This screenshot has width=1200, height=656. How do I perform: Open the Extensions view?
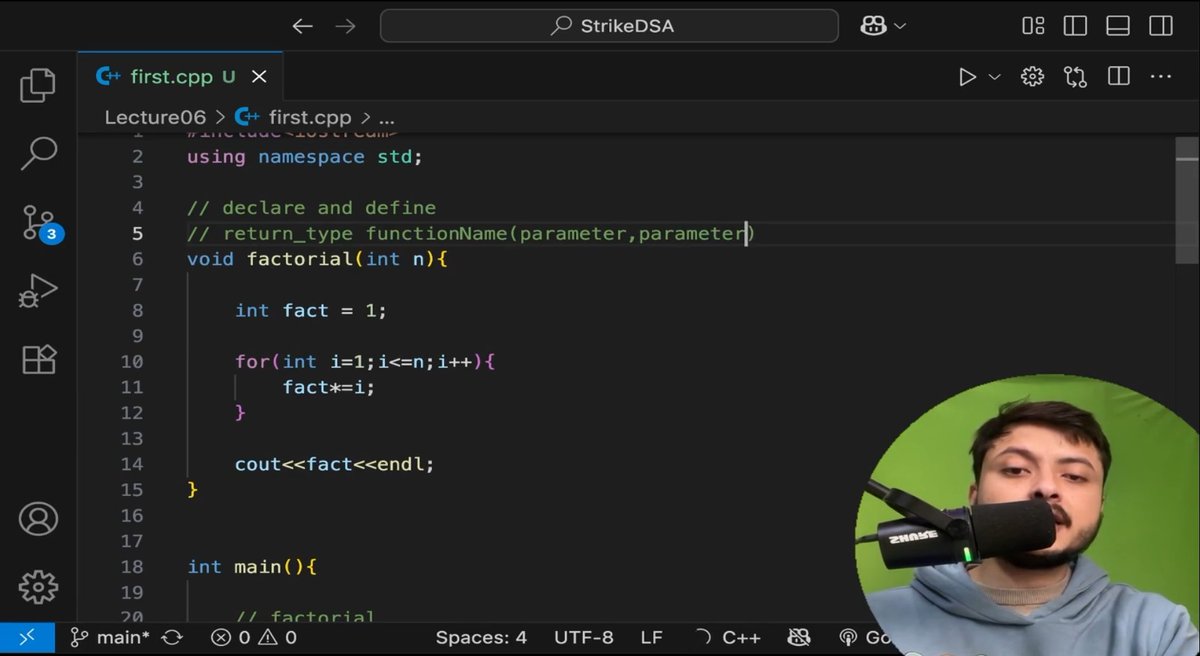coord(38,359)
